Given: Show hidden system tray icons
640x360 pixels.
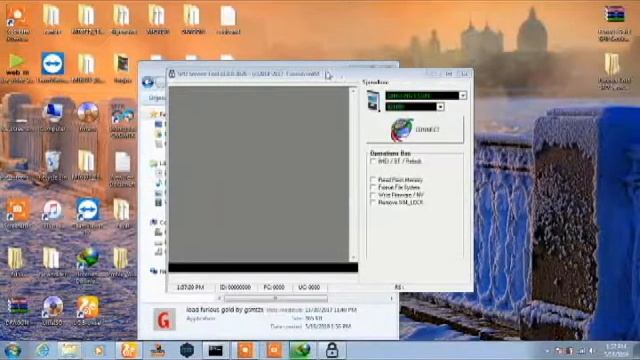Looking at the screenshot, I should click(x=547, y=351).
